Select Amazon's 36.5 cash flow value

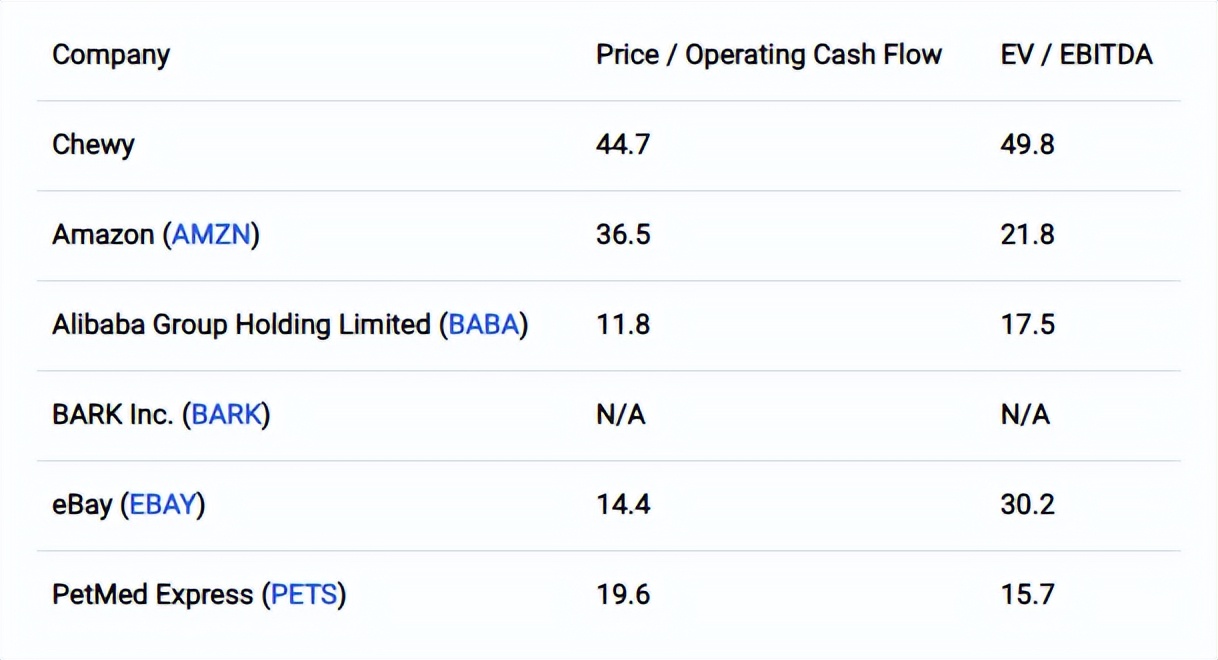pos(623,235)
